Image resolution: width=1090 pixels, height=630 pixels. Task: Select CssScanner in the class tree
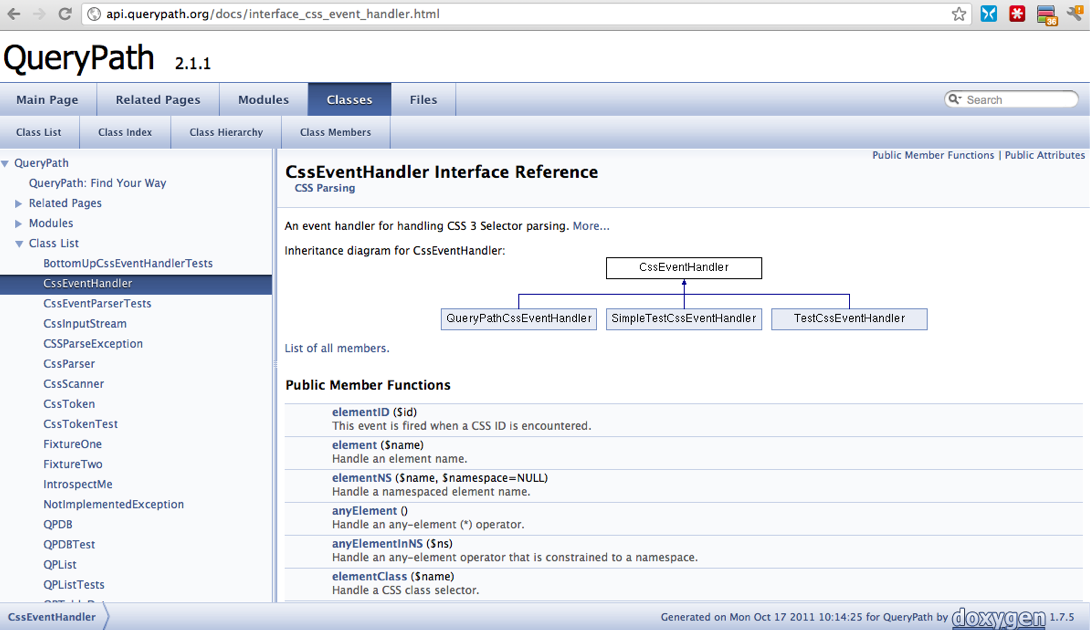(73, 384)
